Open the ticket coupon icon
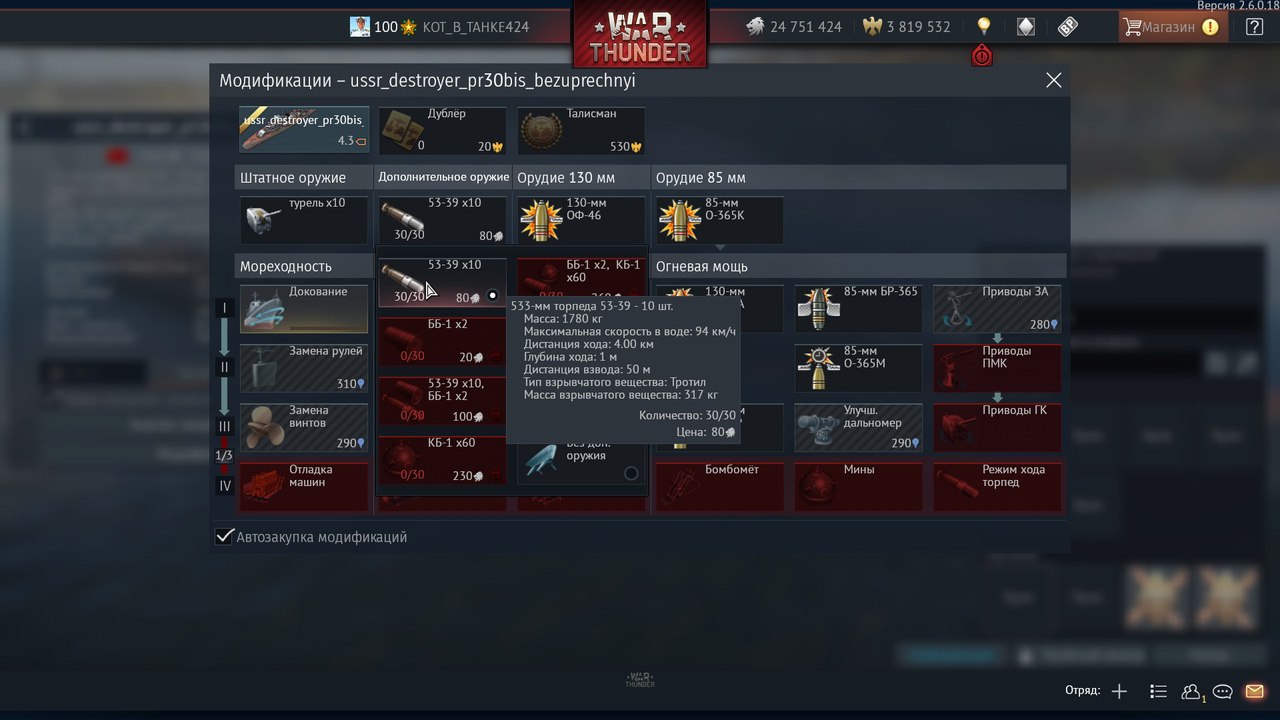Image resolution: width=1280 pixels, height=720 pixels. [1068, 27]
